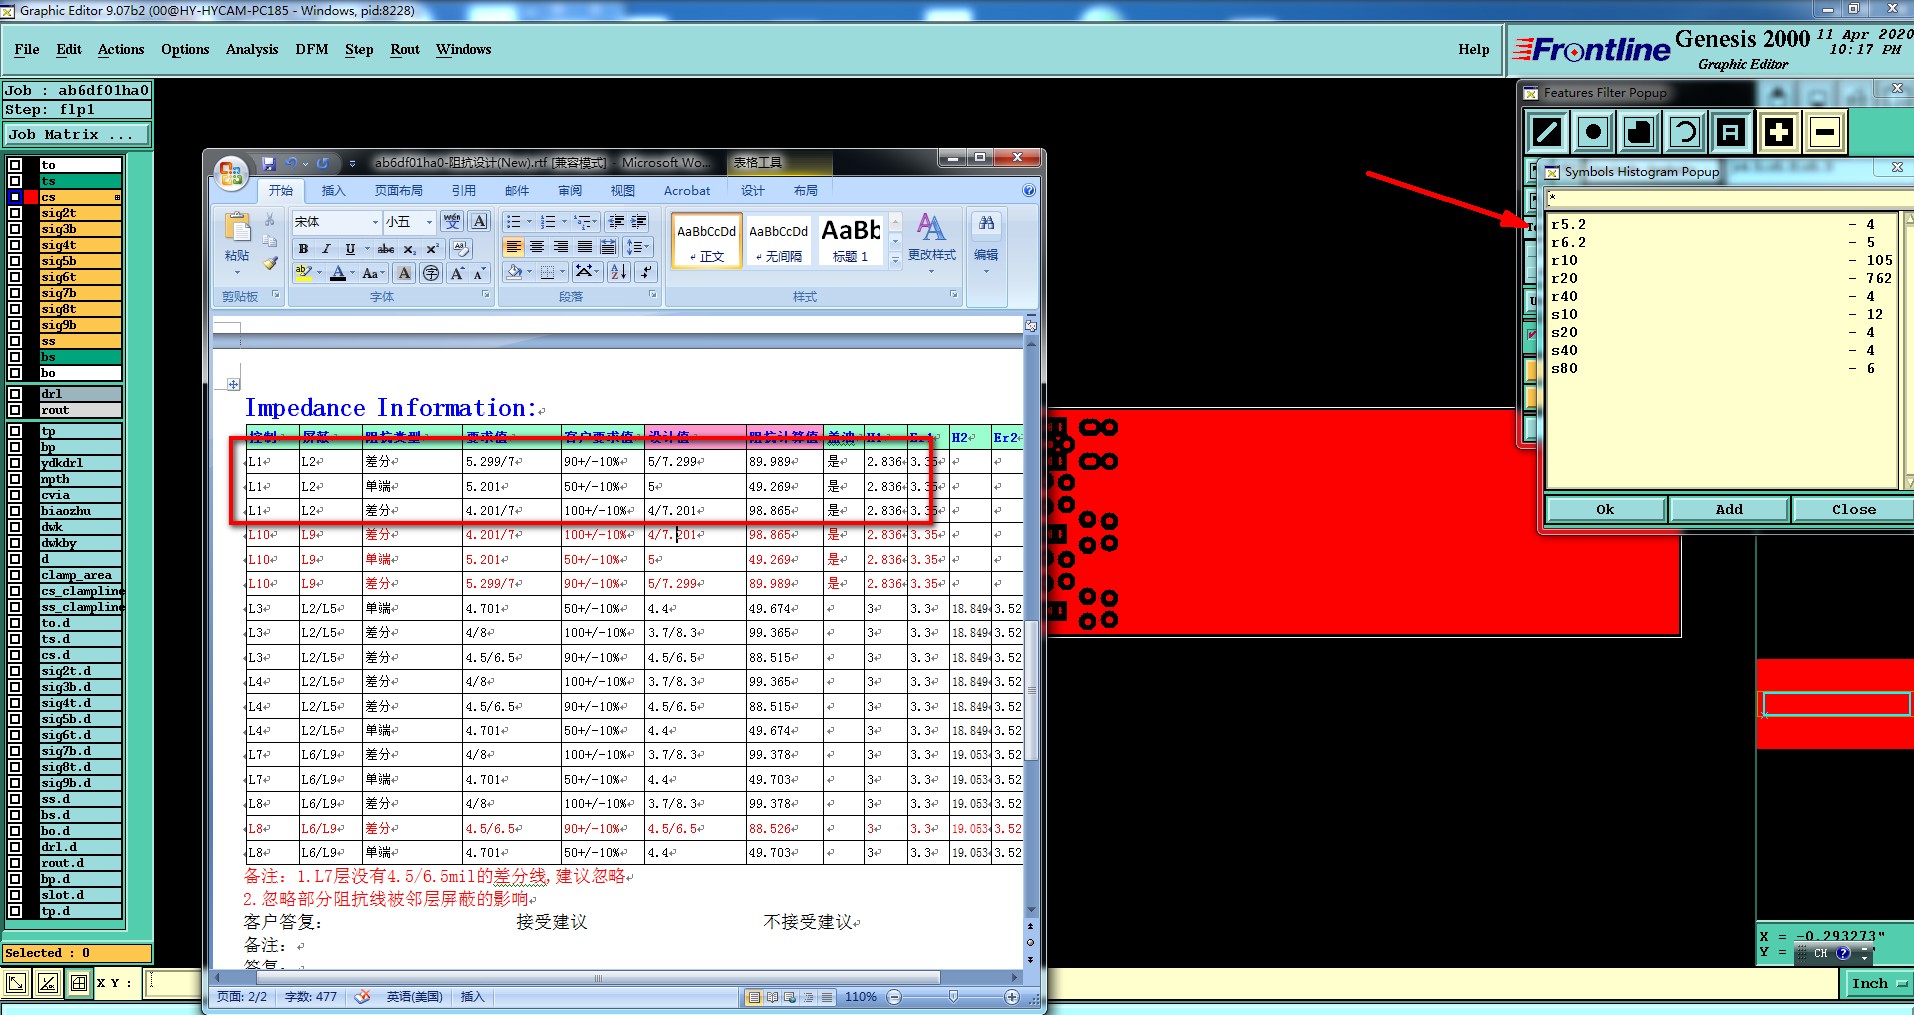Open the font size dropdown 小五

[429, 222]
